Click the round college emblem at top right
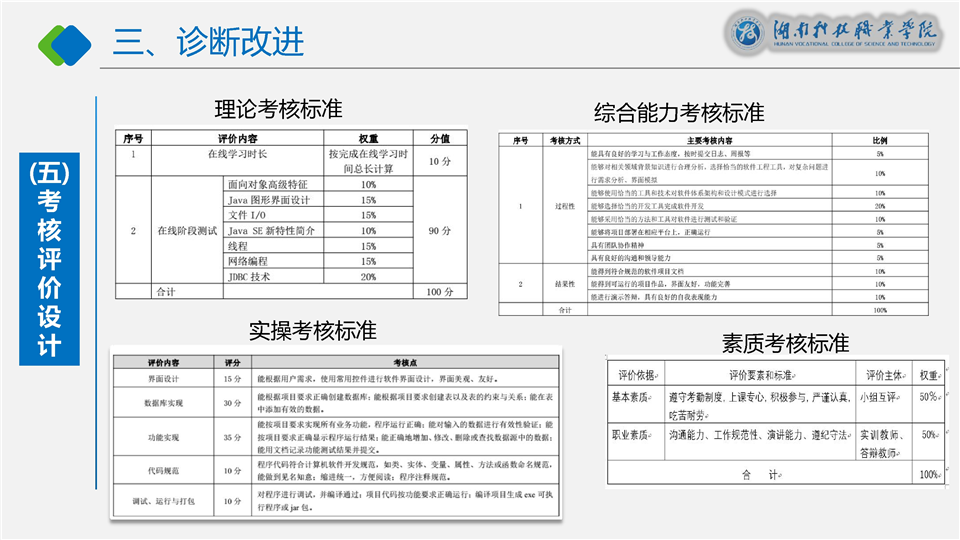 pyautogui.click(x=746, y=32)
